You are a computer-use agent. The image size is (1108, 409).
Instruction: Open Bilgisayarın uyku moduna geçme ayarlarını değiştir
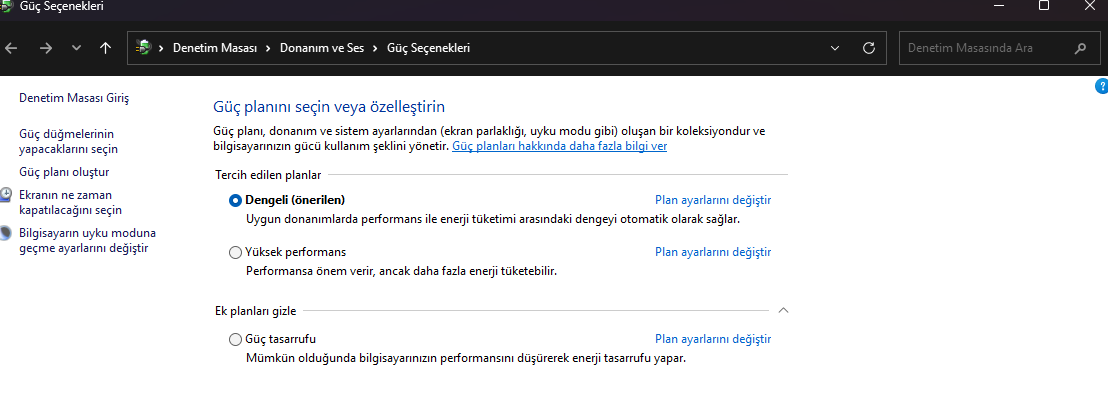pos(88,240)
